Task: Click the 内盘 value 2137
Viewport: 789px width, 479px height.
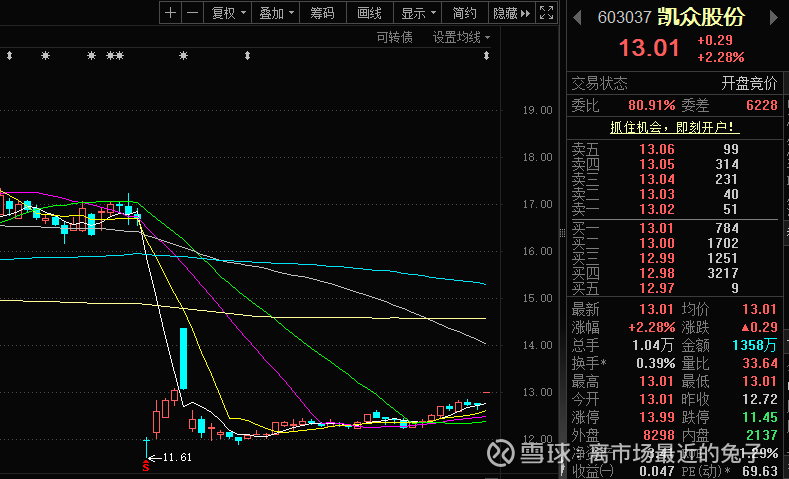Action: [x=760, y=436]
